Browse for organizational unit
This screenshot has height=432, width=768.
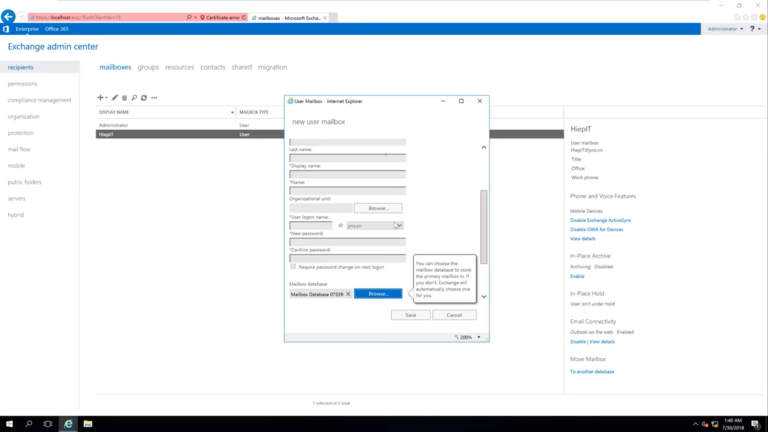[378, 208]
